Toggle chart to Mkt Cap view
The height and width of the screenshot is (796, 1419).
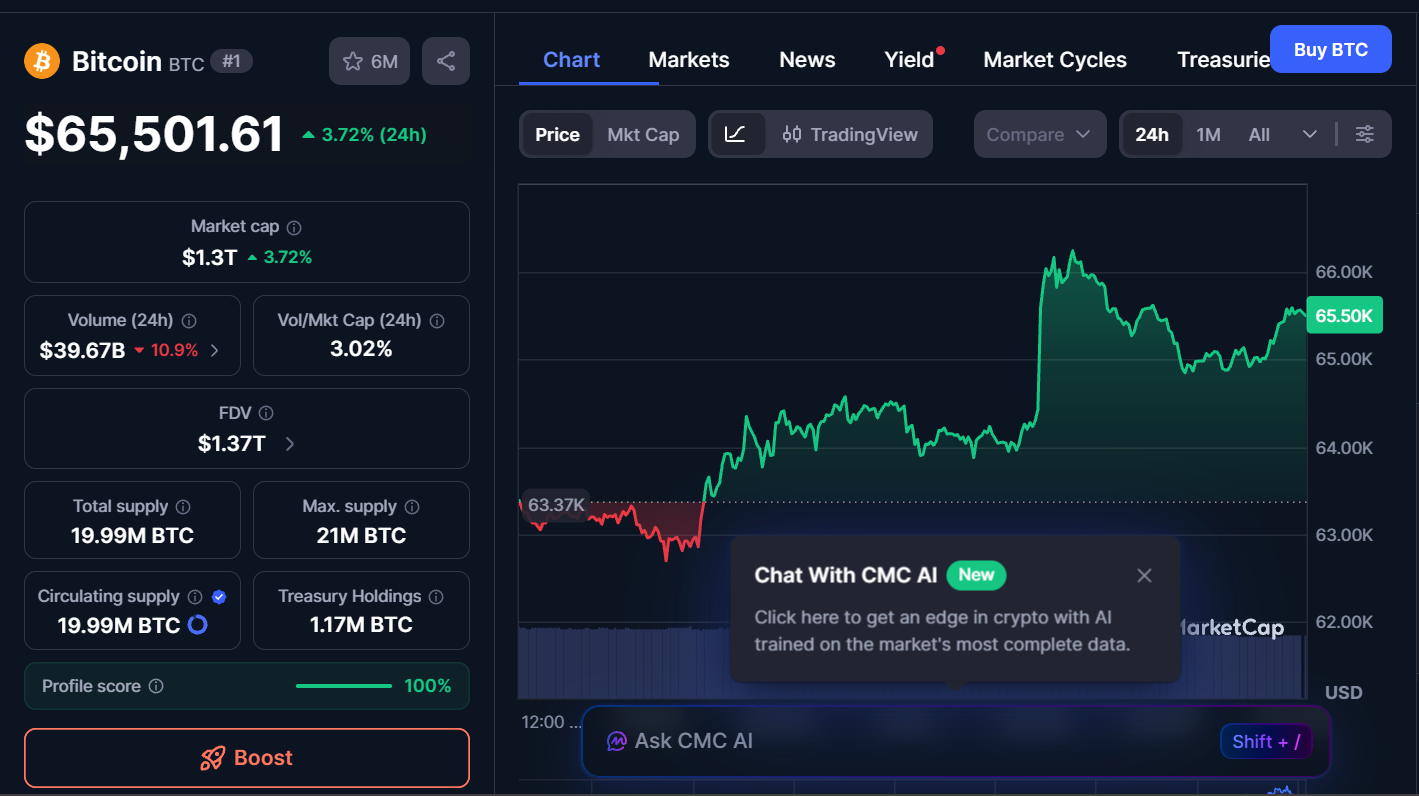click(643, 134)
